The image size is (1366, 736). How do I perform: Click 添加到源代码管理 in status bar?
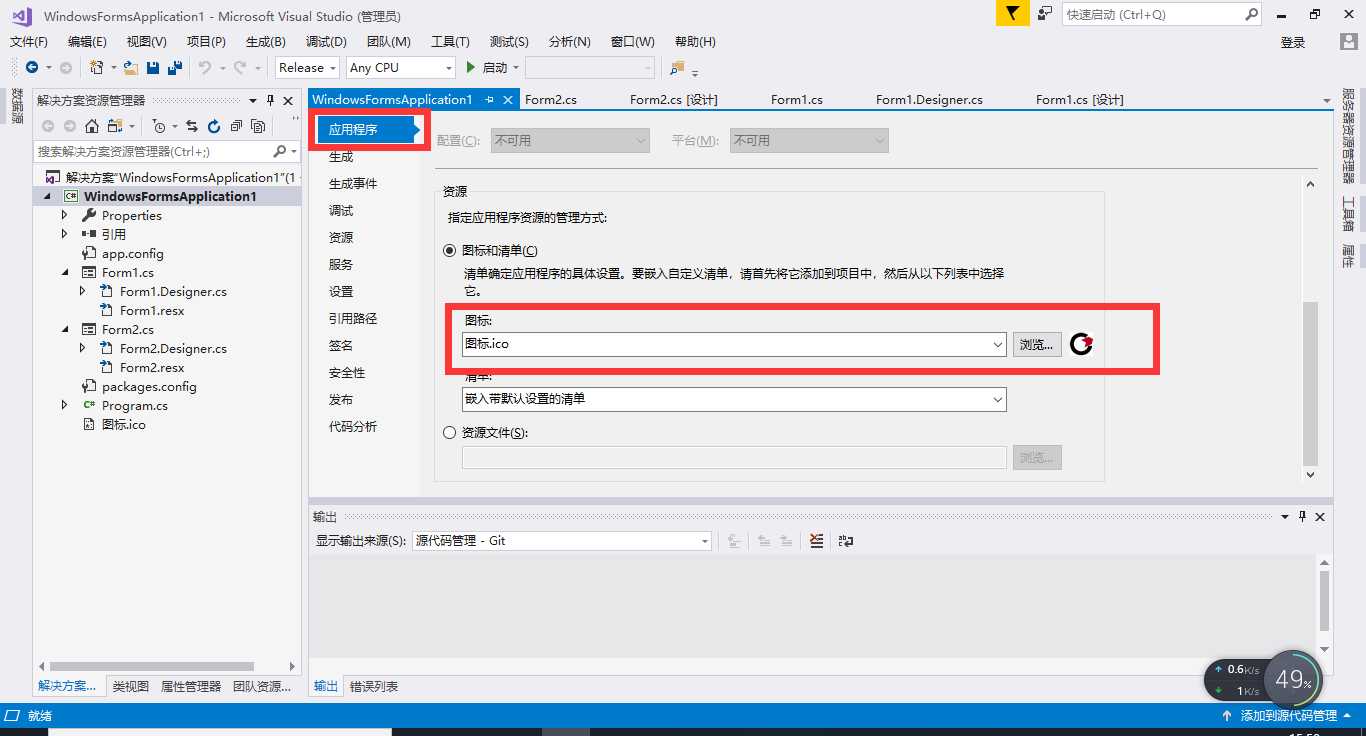point(1288,715)
